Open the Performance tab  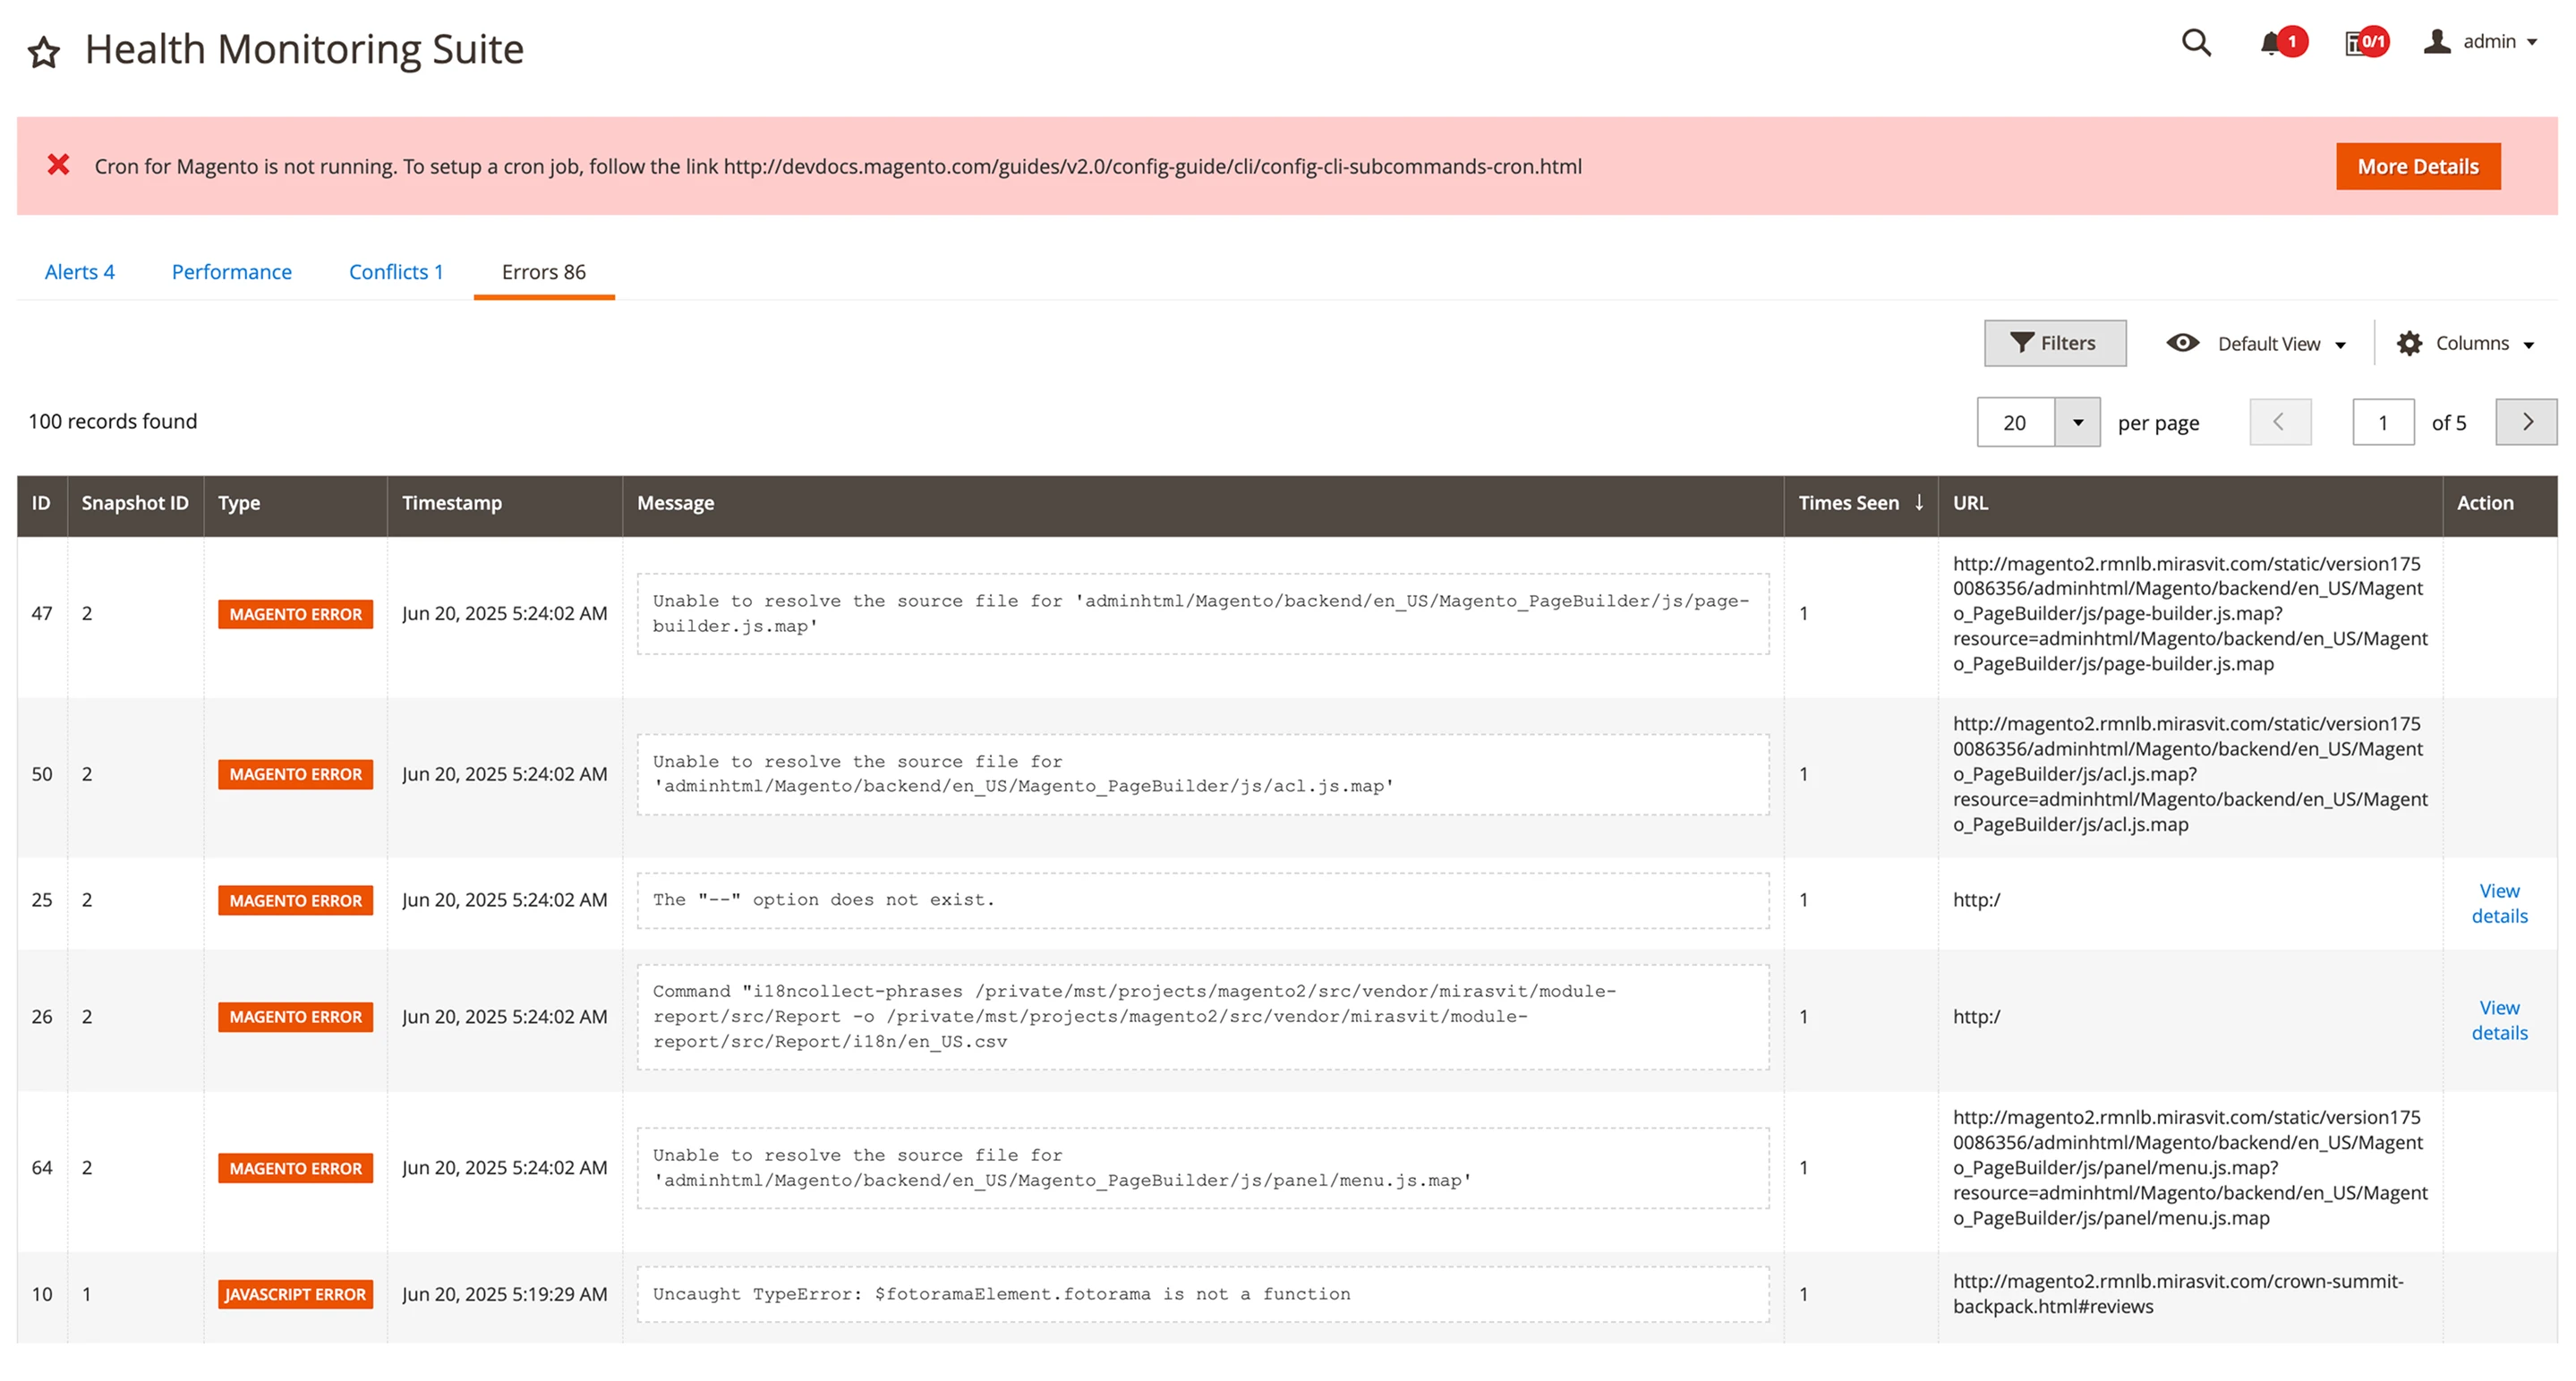[x=231, y=272]
